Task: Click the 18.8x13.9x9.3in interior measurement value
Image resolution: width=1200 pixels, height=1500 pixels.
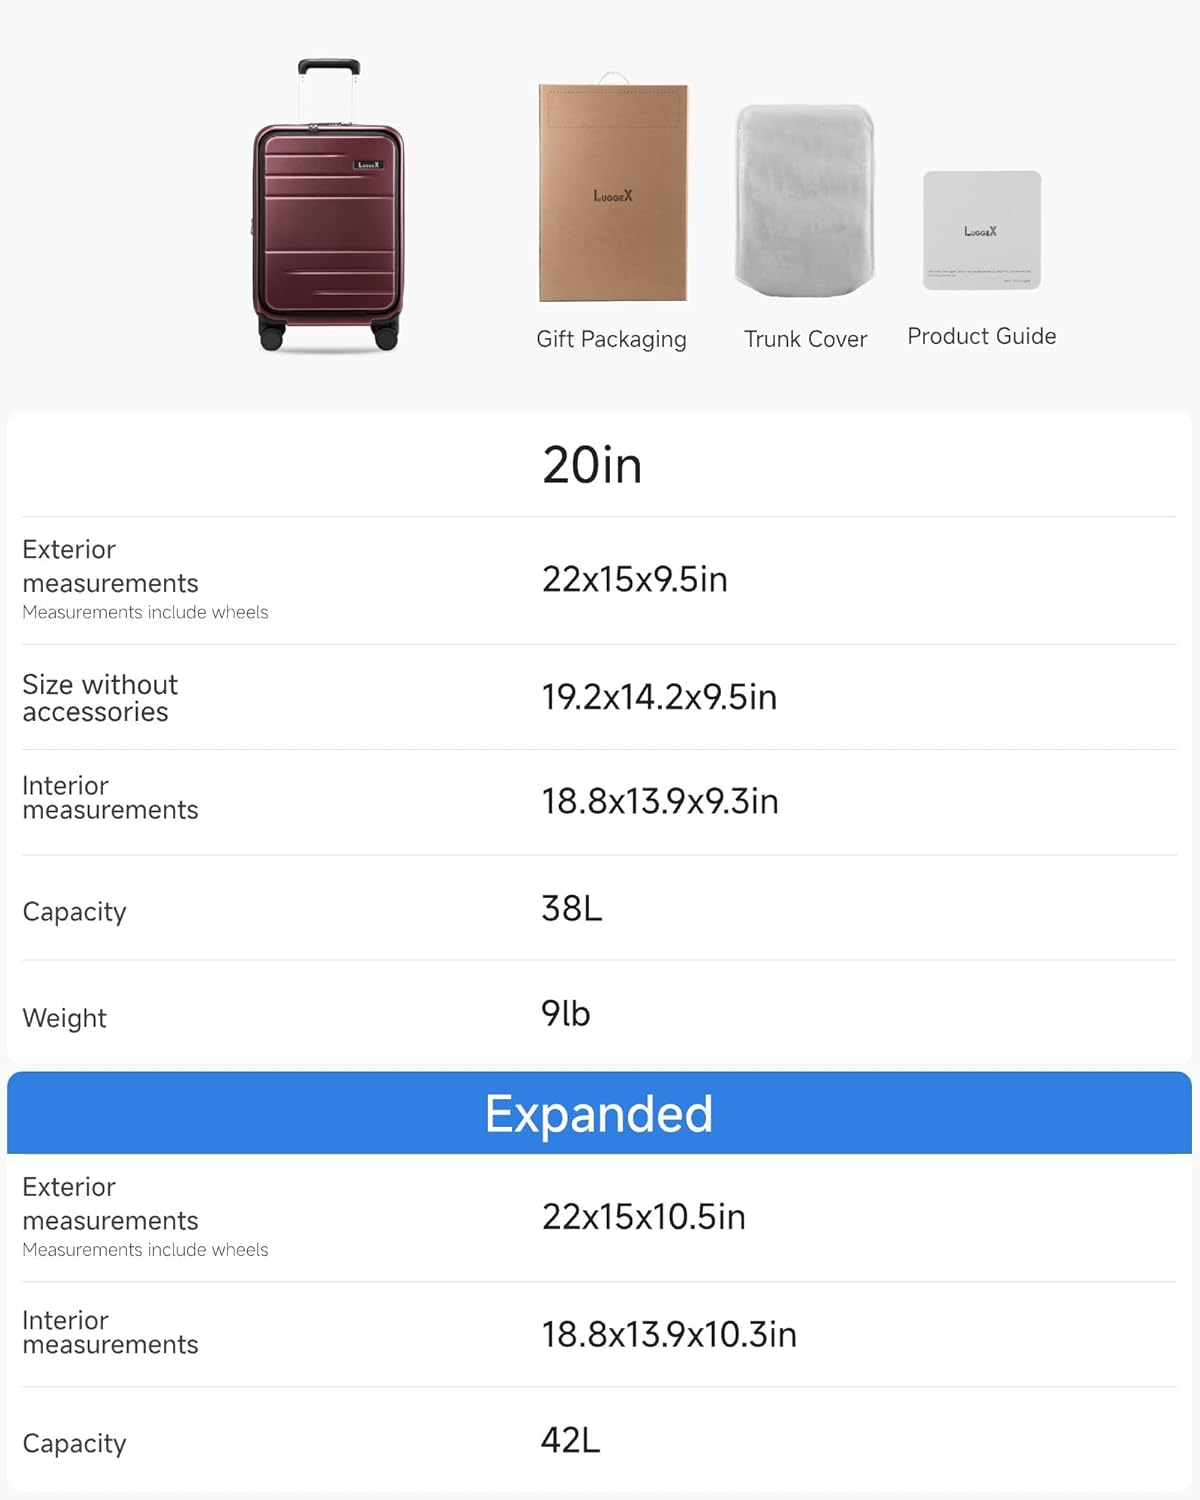Action: (659, 801)
